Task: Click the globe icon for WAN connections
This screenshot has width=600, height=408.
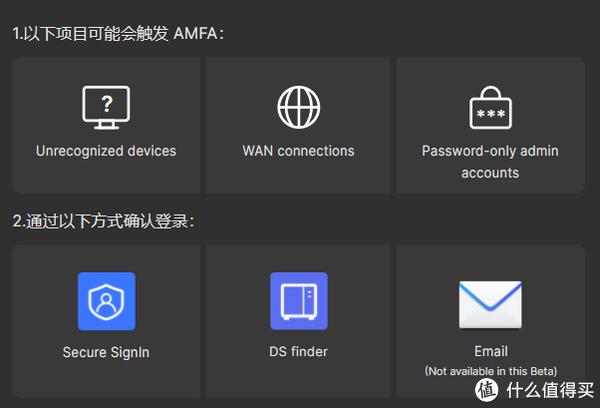Action: [x=298, y=107]
